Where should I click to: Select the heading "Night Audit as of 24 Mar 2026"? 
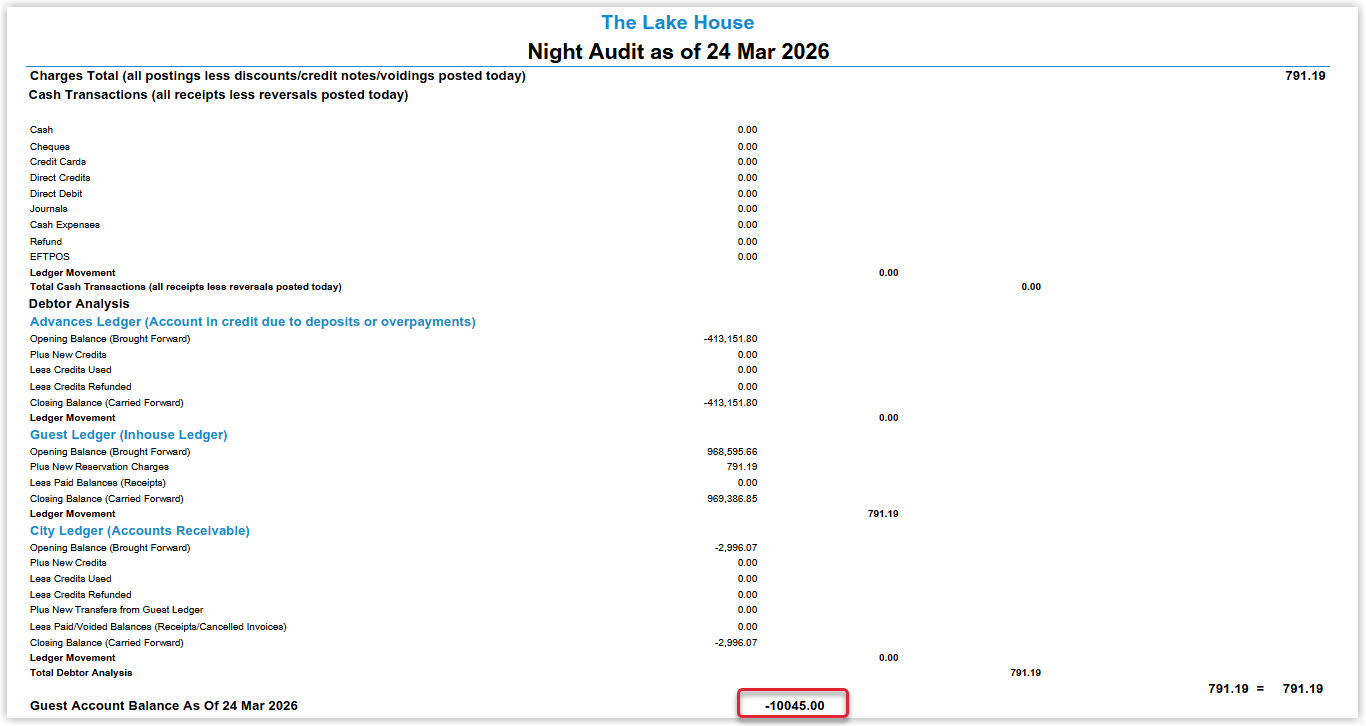click(x=678, y=51)
